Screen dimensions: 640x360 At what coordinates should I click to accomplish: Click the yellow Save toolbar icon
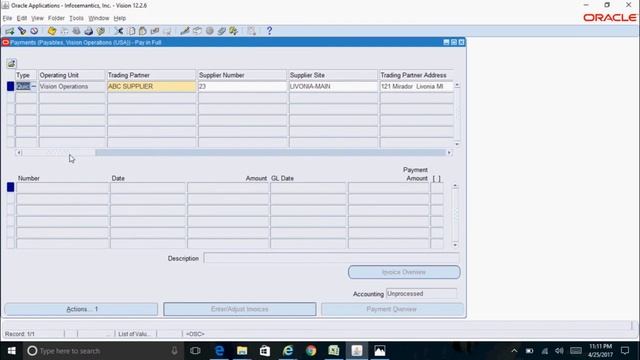tap(52, 31)
